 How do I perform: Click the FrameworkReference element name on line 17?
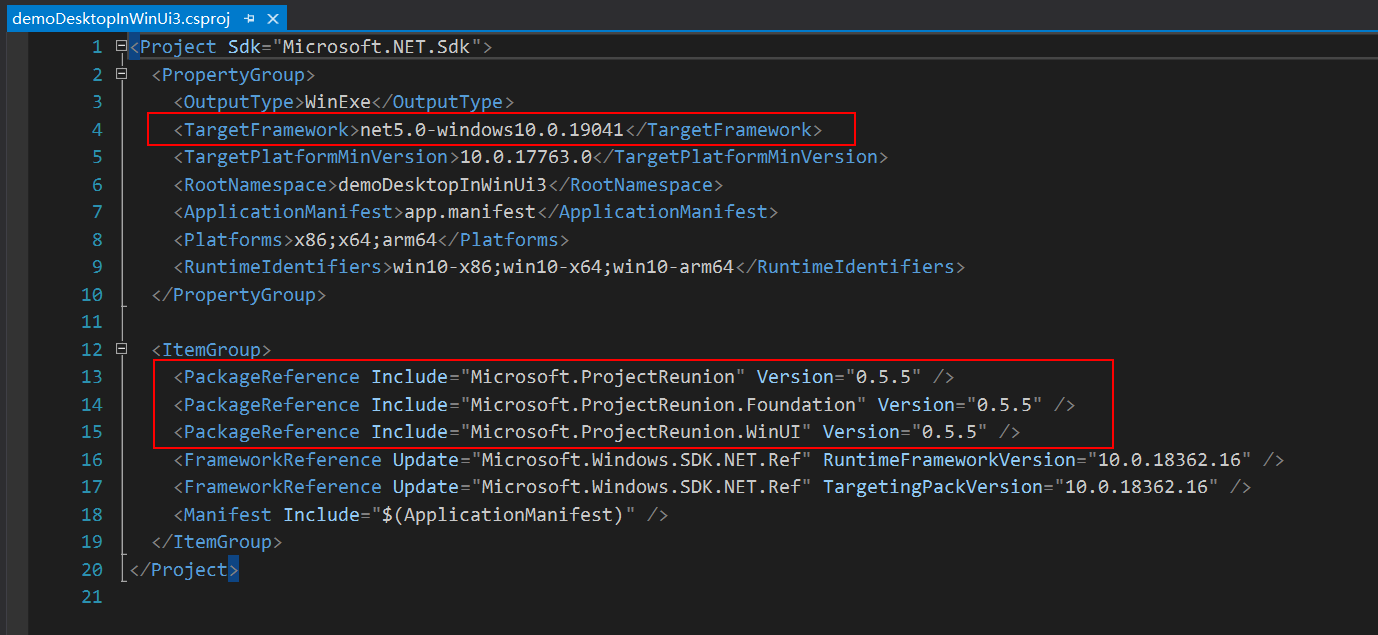[x=283, y=487]
